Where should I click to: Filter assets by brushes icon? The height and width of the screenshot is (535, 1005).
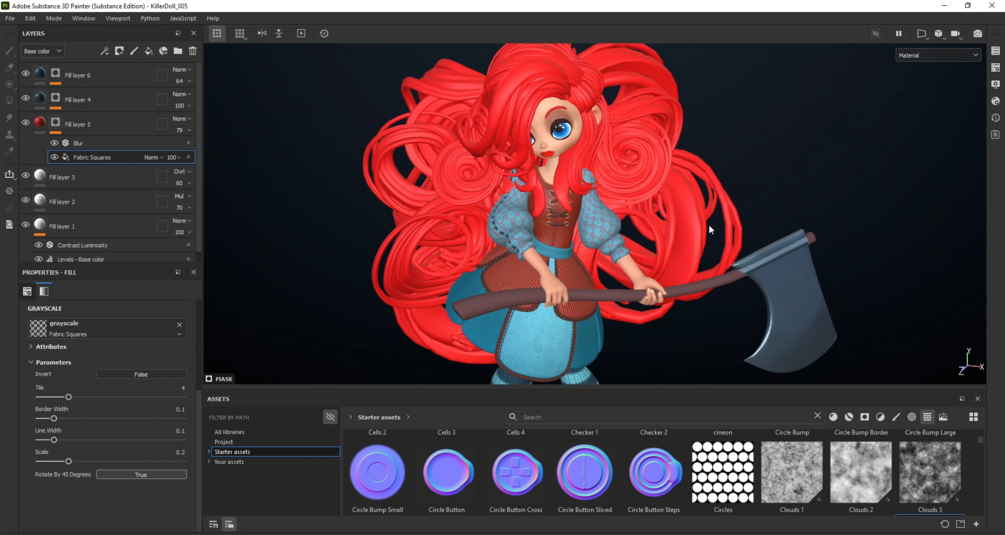(x=896, y=416)
